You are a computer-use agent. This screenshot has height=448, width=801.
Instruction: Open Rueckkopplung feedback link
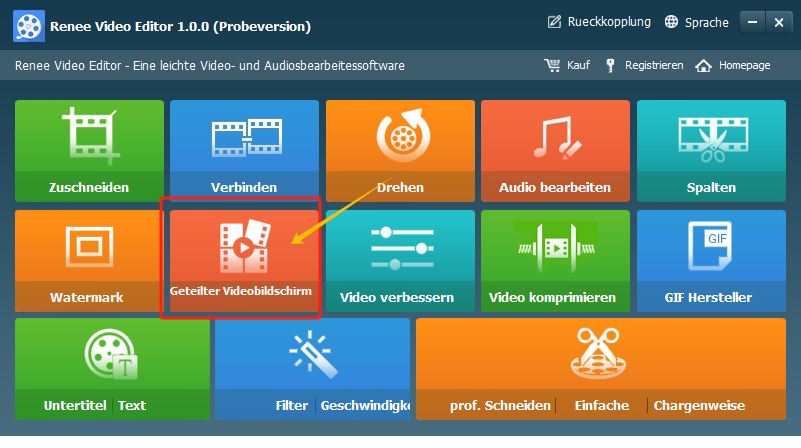[609, 22]
